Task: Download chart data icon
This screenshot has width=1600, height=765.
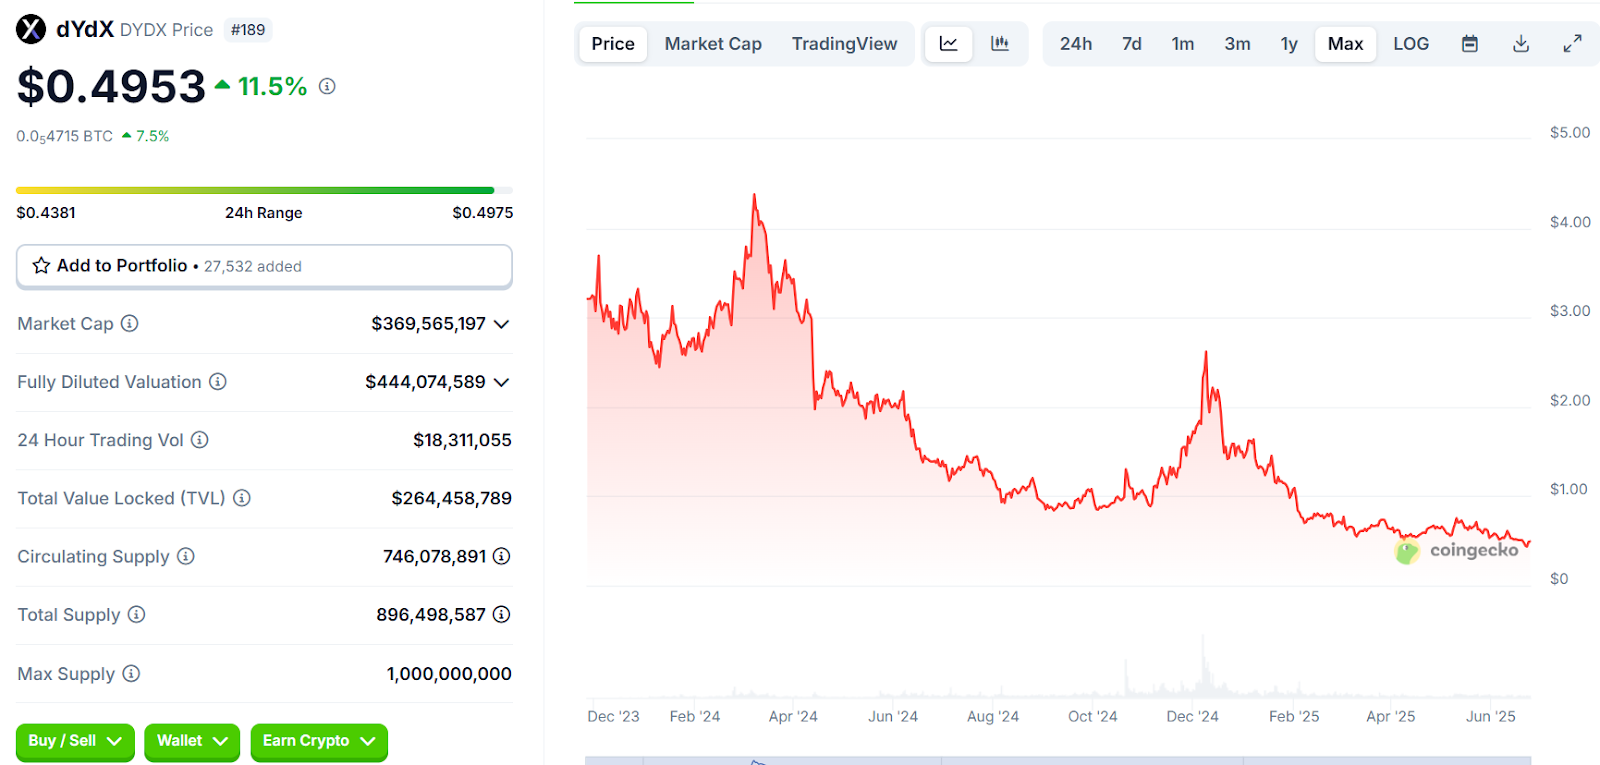Action: (1521, 44)
